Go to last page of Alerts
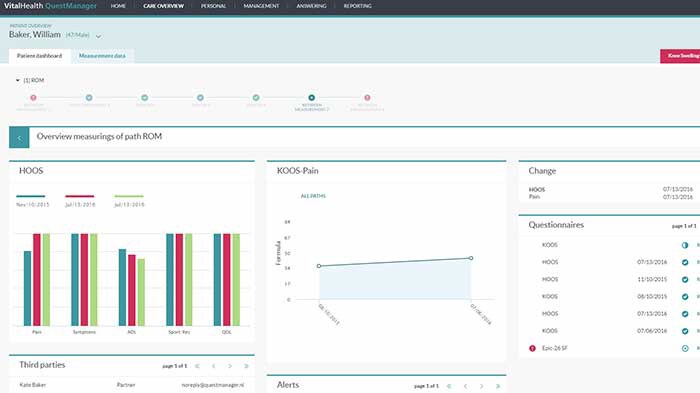700x393 pixels. pyautogui.click(x=498, y=386)
